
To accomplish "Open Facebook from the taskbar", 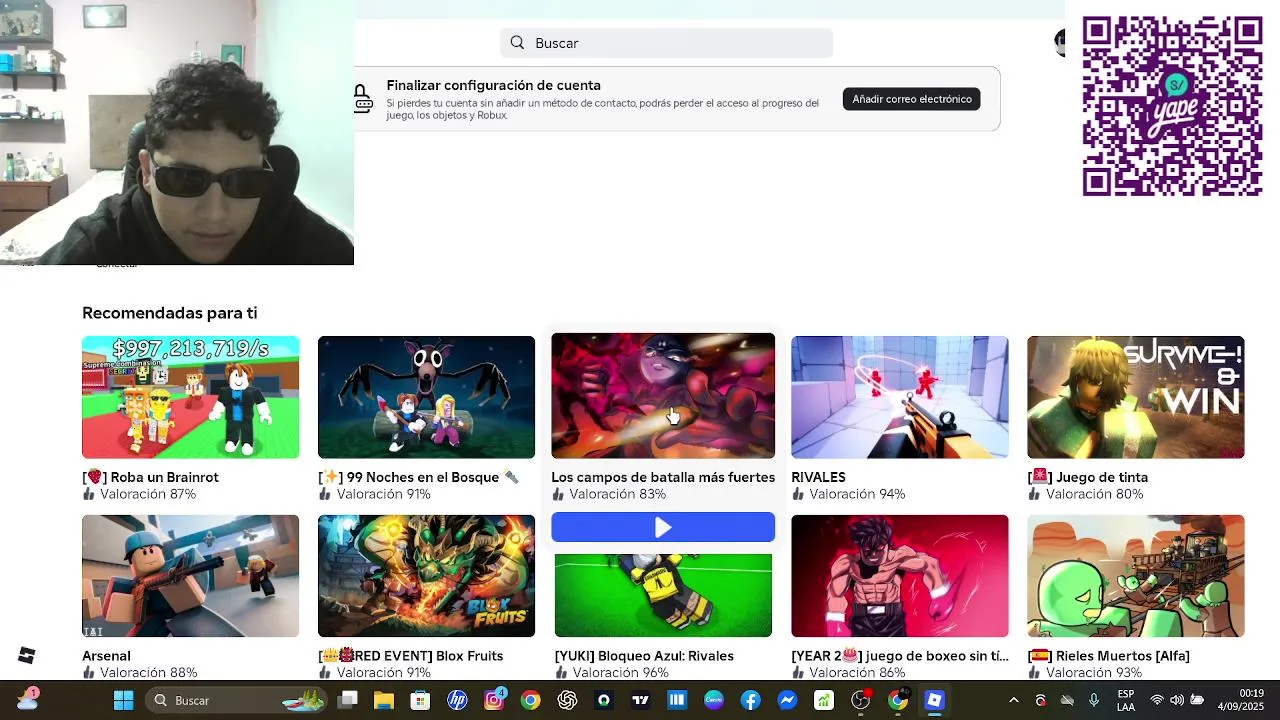I will pos(750,700).
